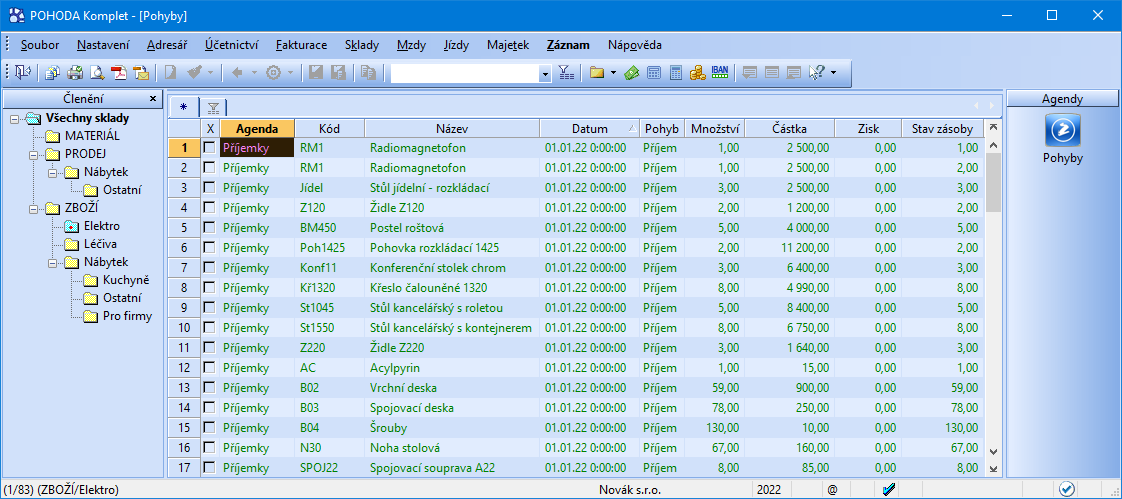The width and height of the screenshot is (1122, 499).
Task: Click the gold coins toolbar icon
Action: [x=698, y=73]
